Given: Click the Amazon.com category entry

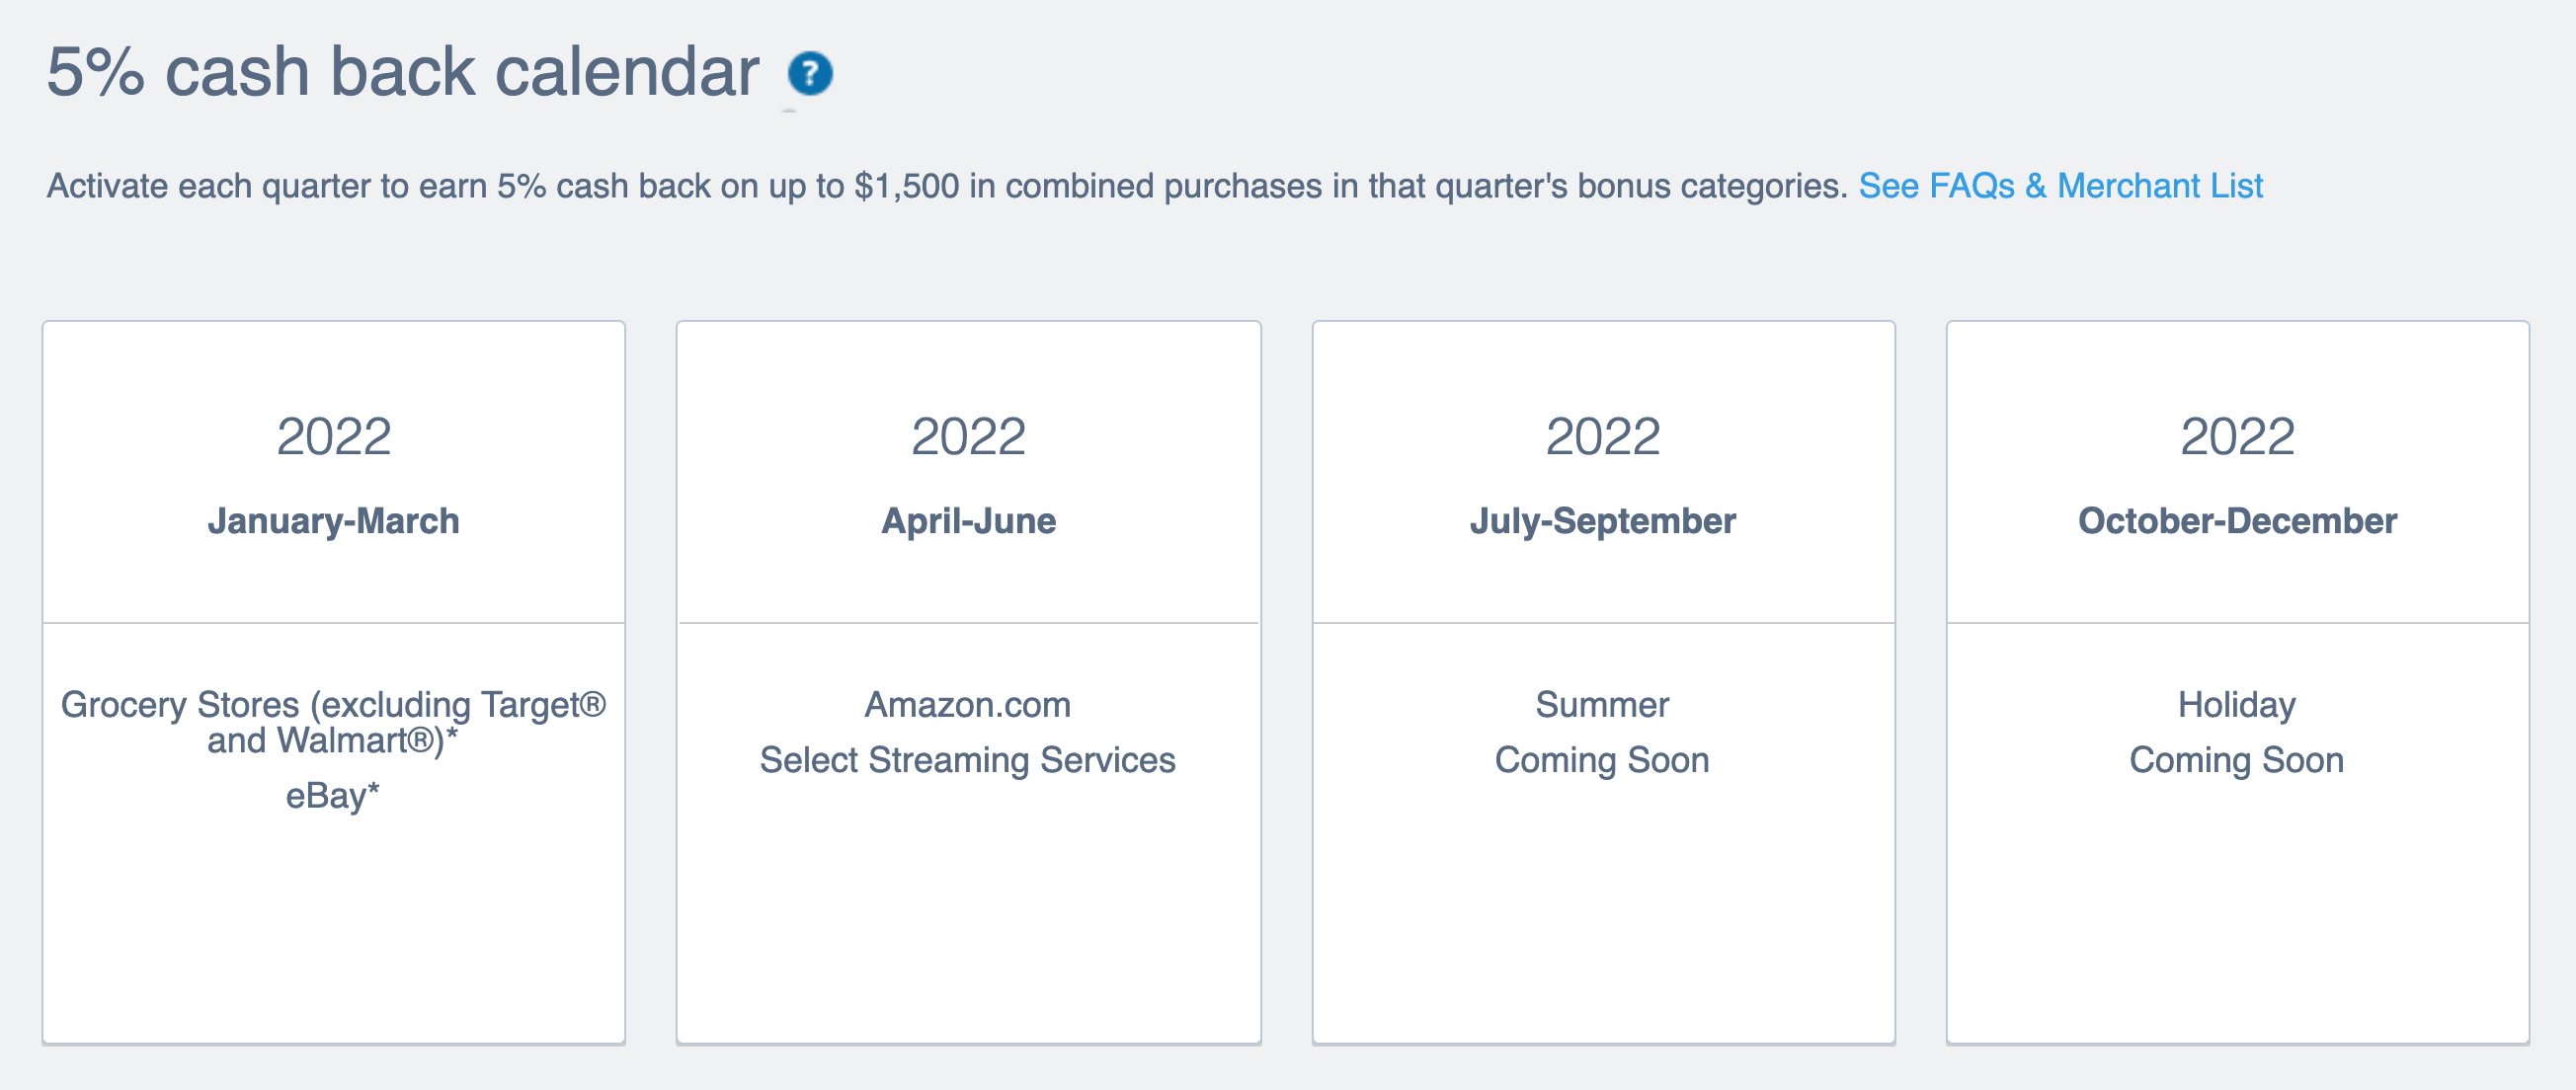Looking at the screenshot, I should 968,705.
